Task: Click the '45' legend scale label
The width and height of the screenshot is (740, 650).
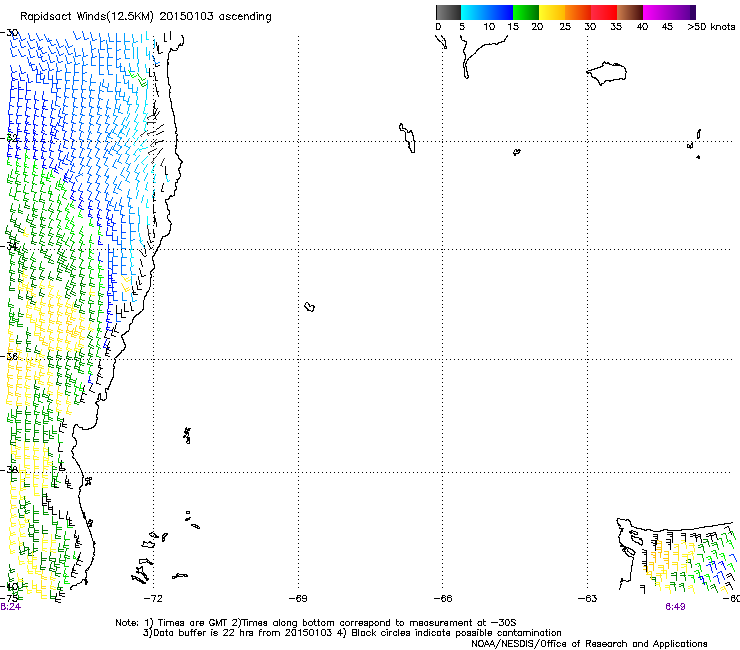Action: 667,27
